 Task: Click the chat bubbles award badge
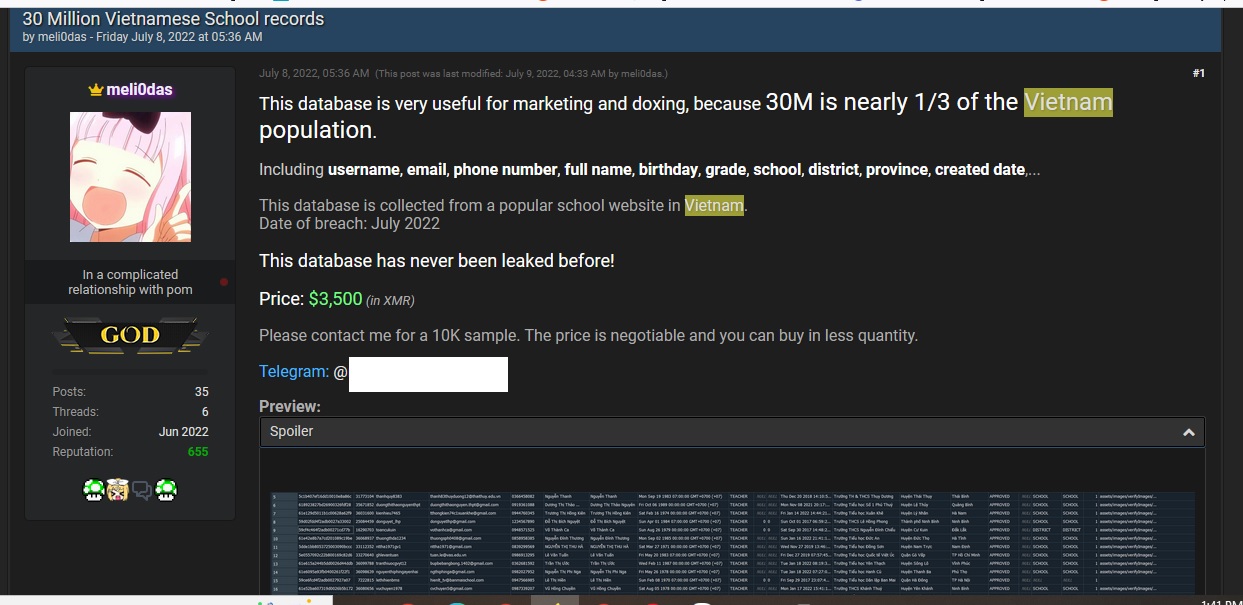[142, 490]
